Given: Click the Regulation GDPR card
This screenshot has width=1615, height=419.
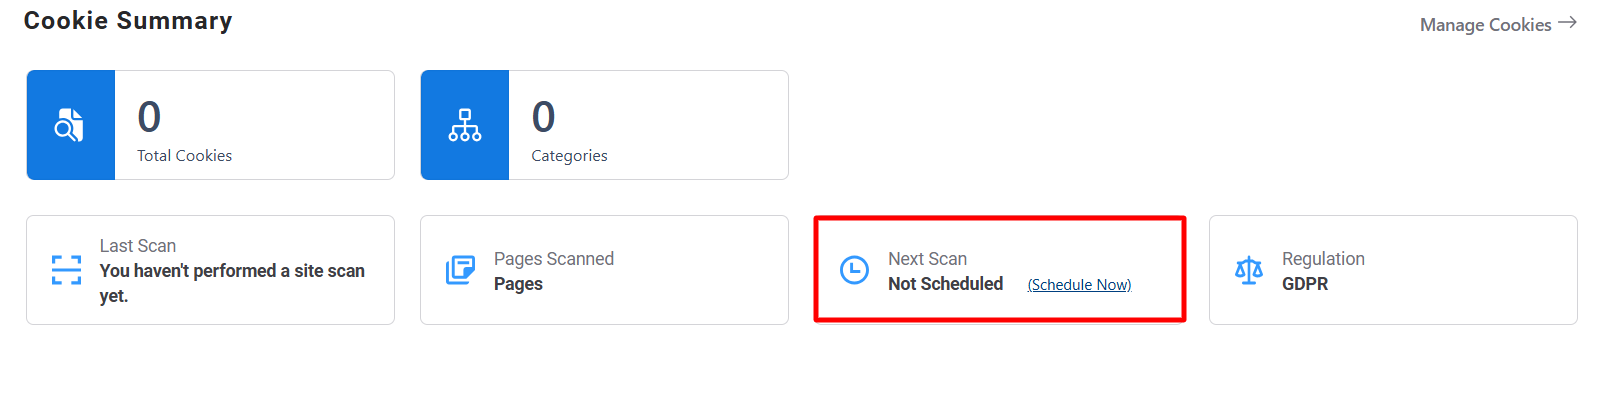Looking at the screenshot, I should pos(1393,270).
